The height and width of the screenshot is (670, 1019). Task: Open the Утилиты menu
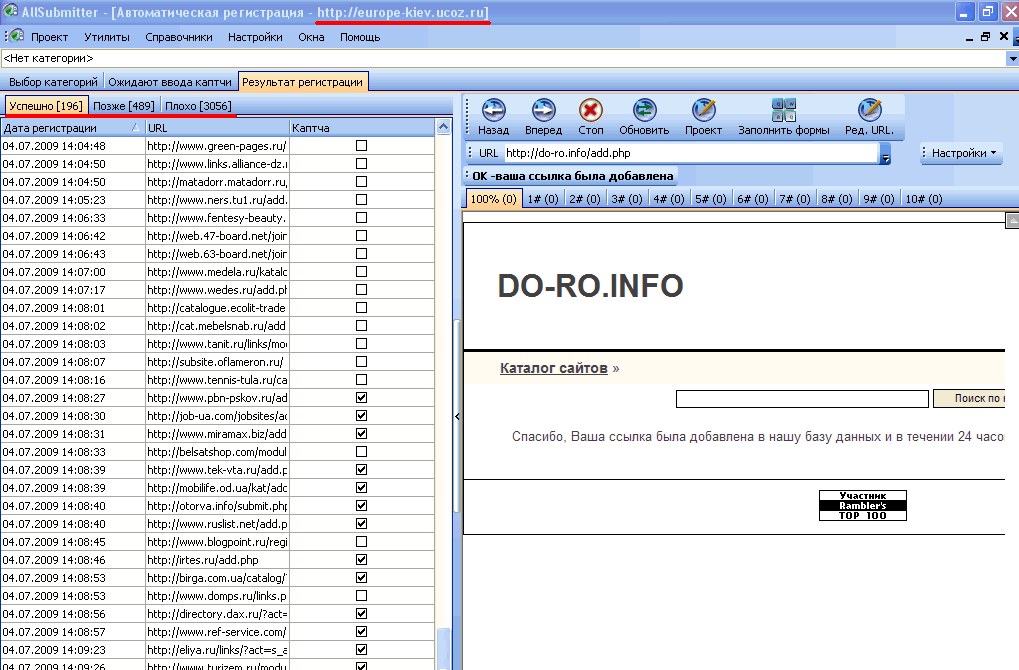(106, 37)
